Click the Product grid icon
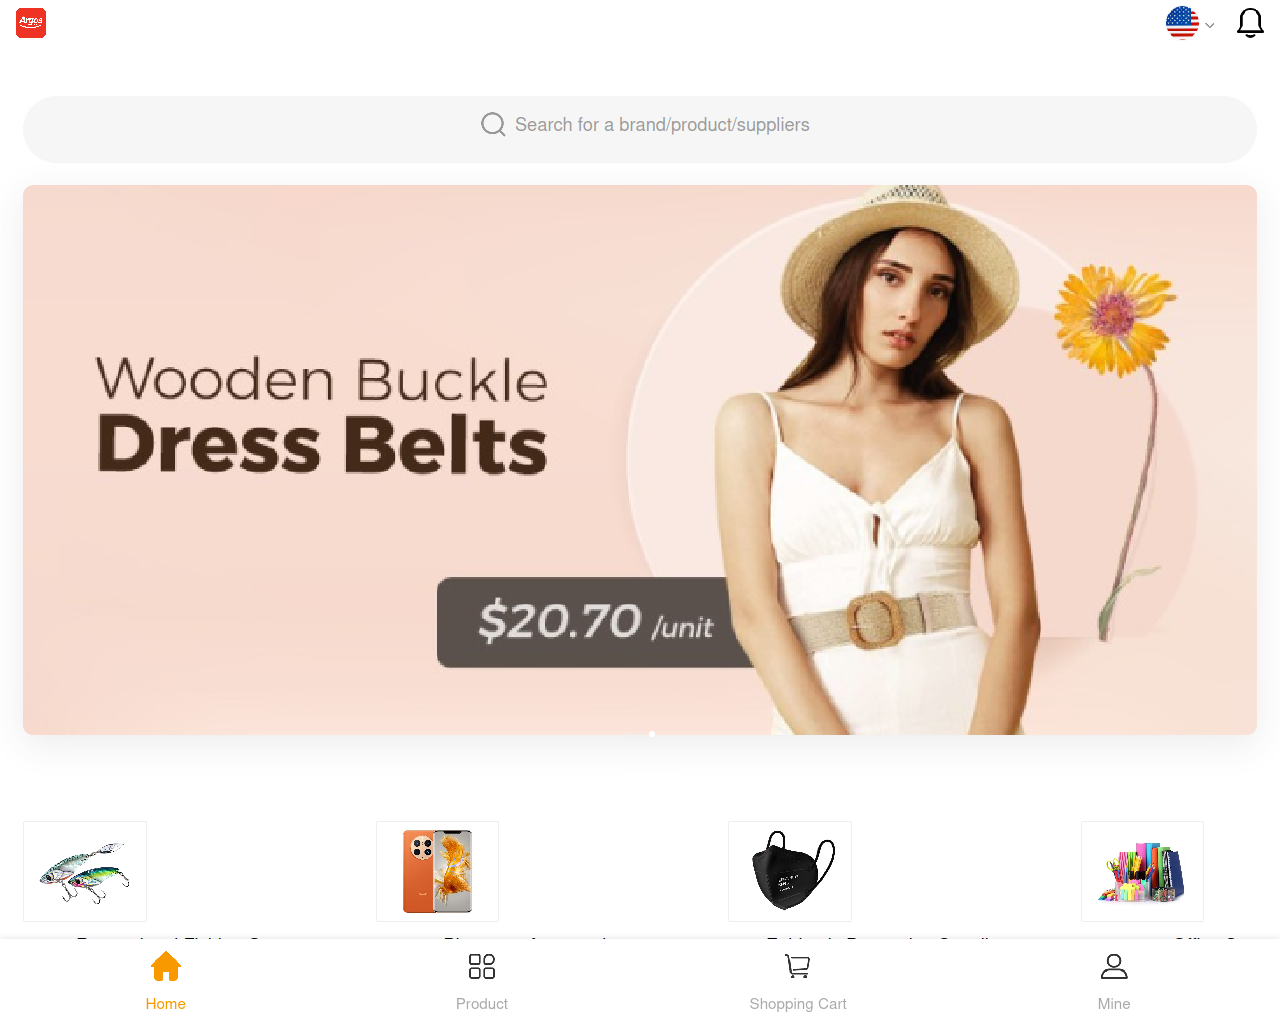This screenshot has width=1280, height=1024. coord(482,966)
